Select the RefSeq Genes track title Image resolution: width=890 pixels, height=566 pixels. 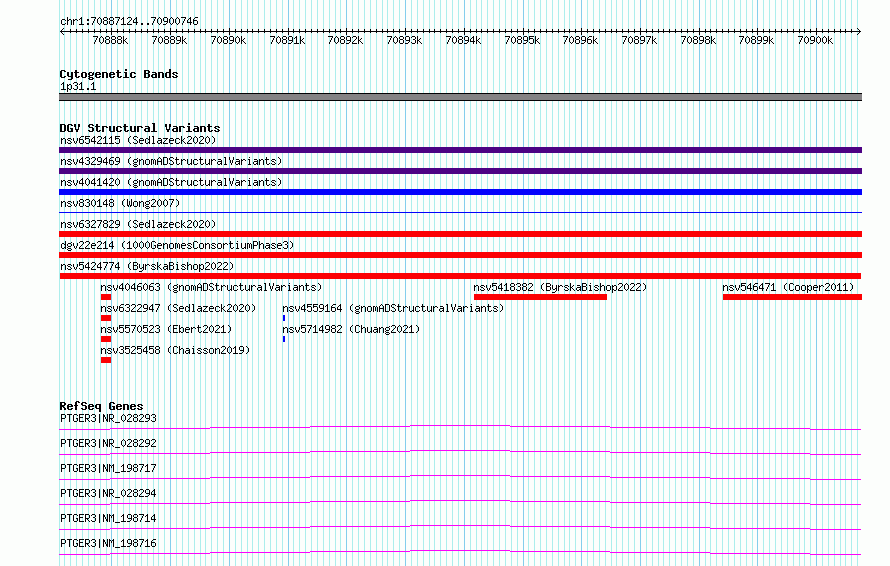(101, 406)
